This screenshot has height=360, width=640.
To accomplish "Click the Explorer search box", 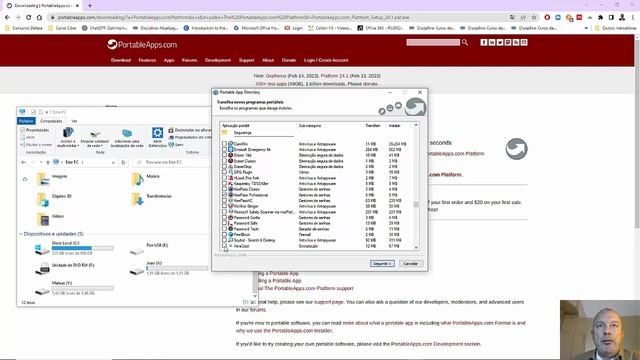I will [172, 162].
